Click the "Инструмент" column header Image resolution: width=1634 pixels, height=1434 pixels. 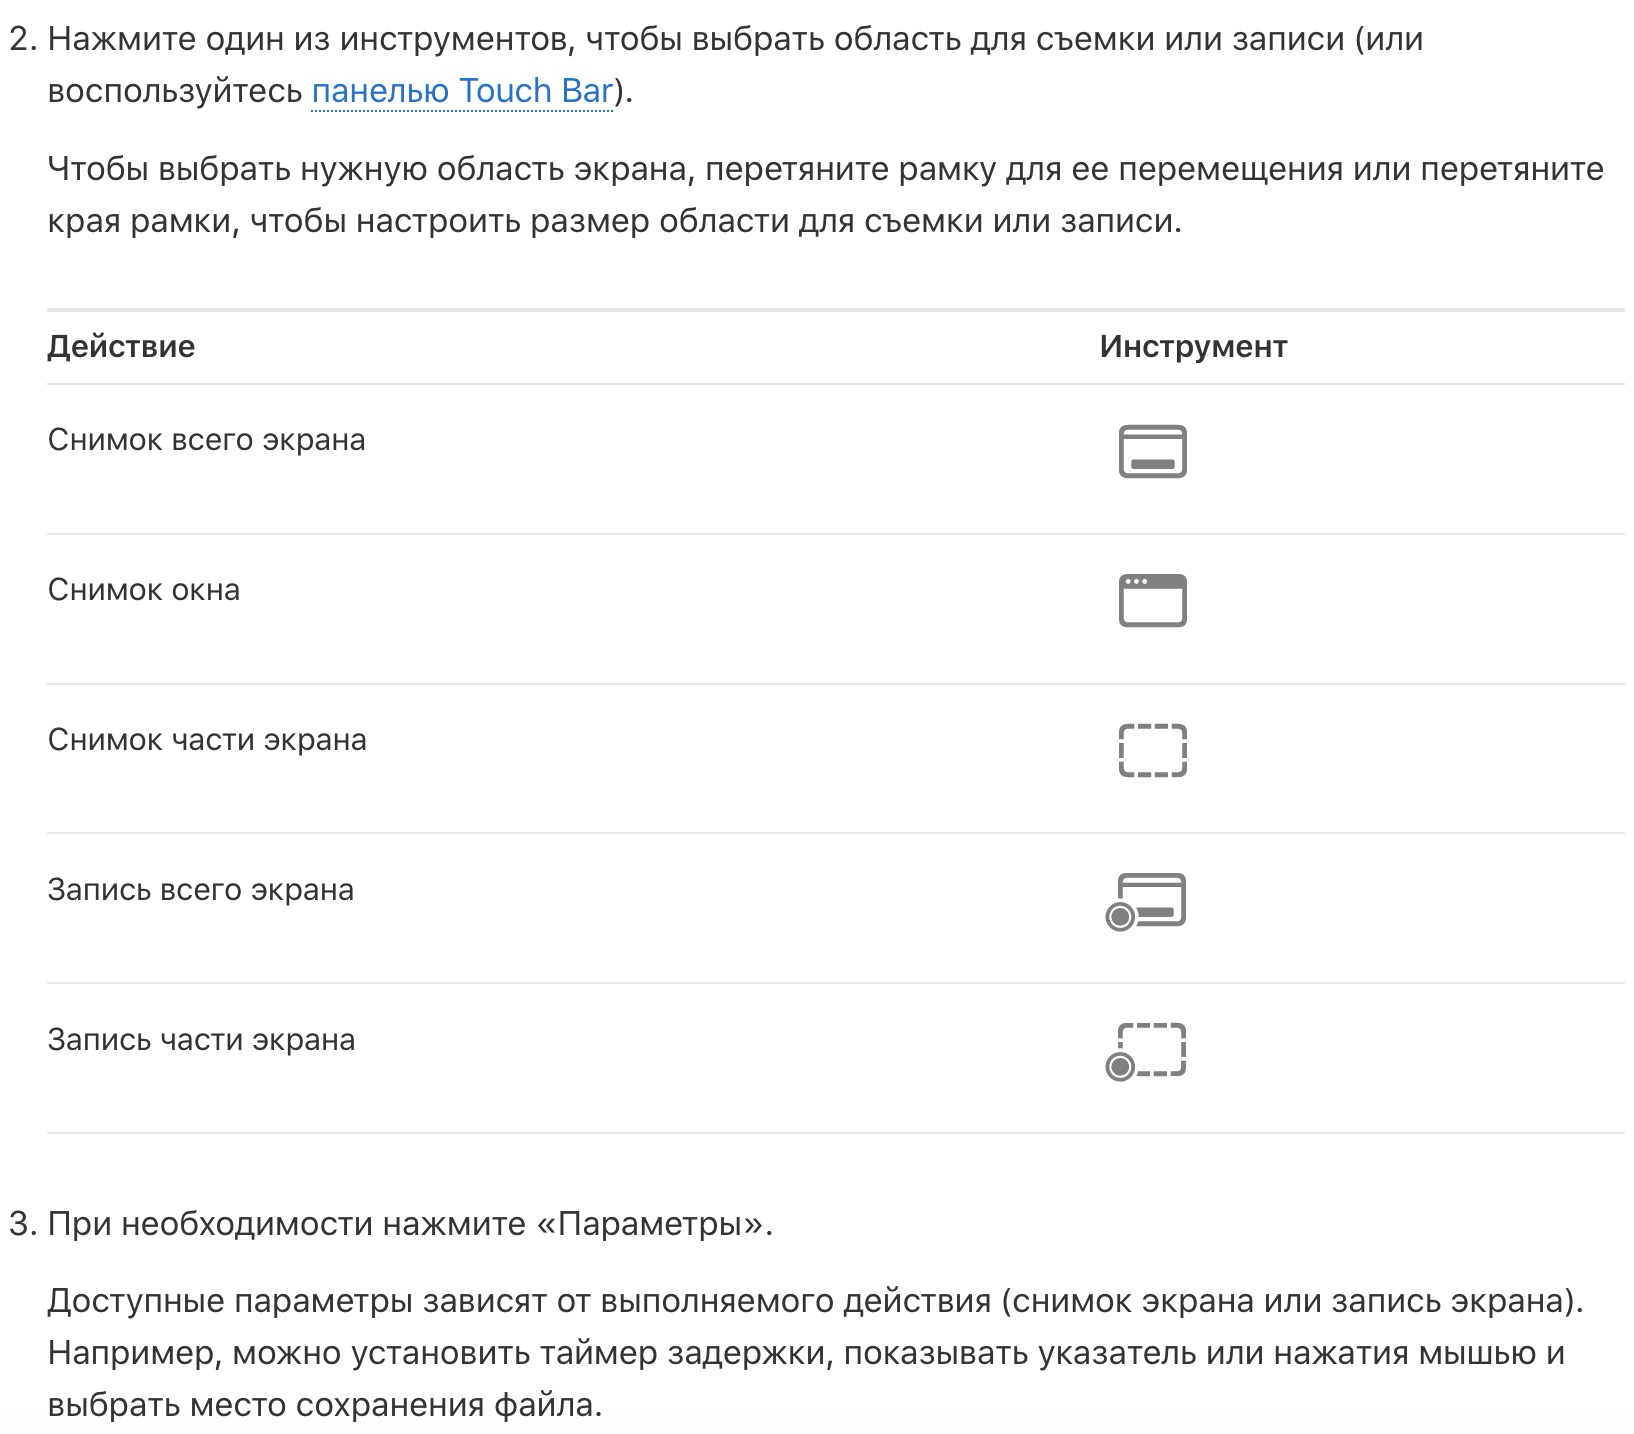[x=1193, y=346]
